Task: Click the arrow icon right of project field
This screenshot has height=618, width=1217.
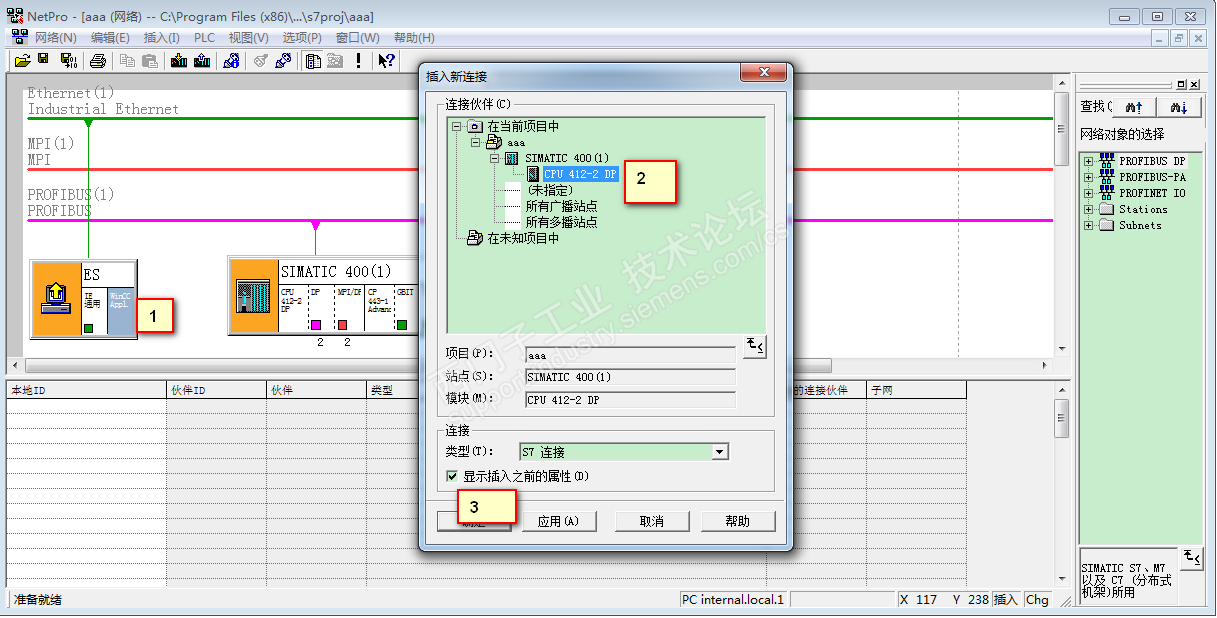Action: pos(754,347)
